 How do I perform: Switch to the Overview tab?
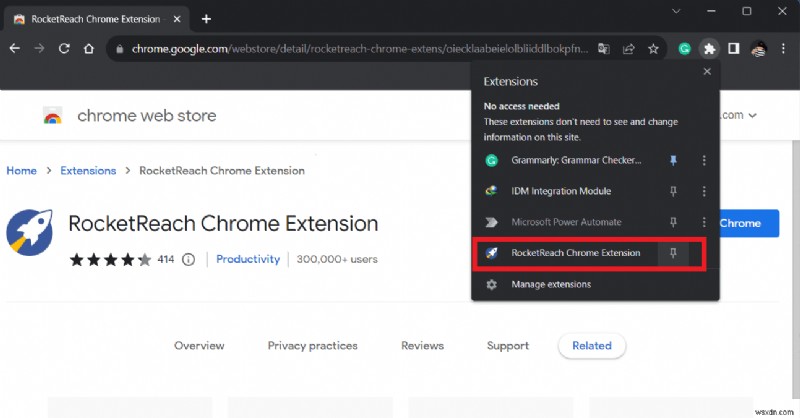tap(199, 346)
